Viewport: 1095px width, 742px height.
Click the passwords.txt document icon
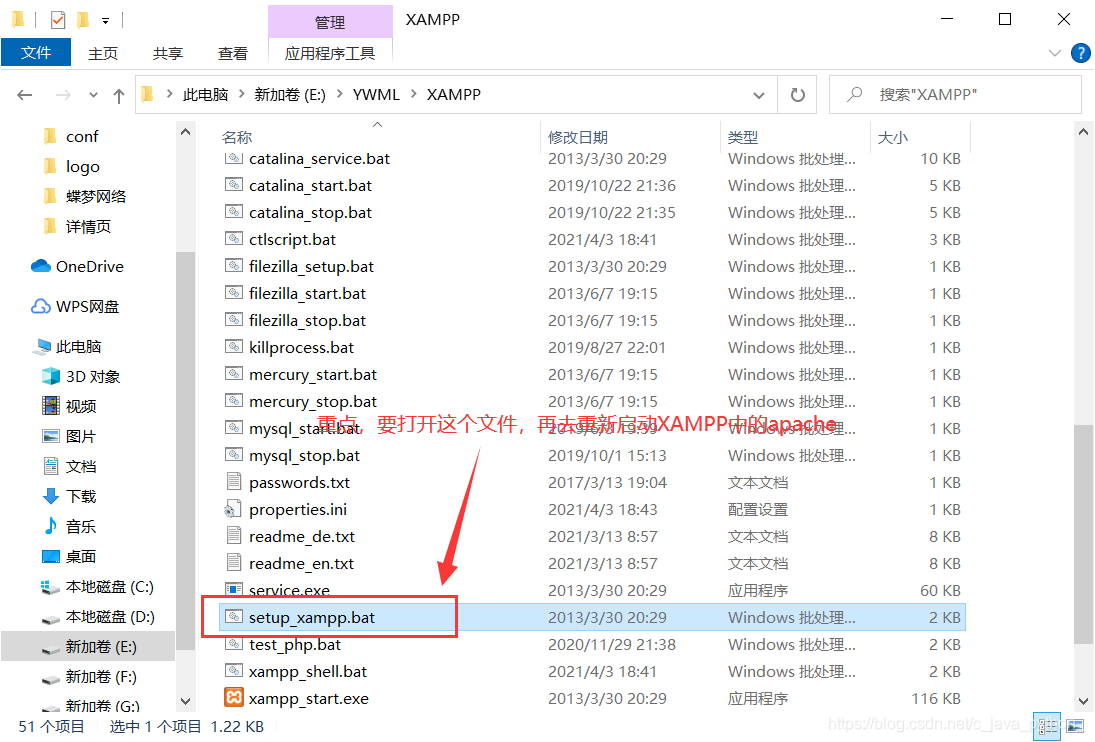pyautogui.click(x=233, y=482)
